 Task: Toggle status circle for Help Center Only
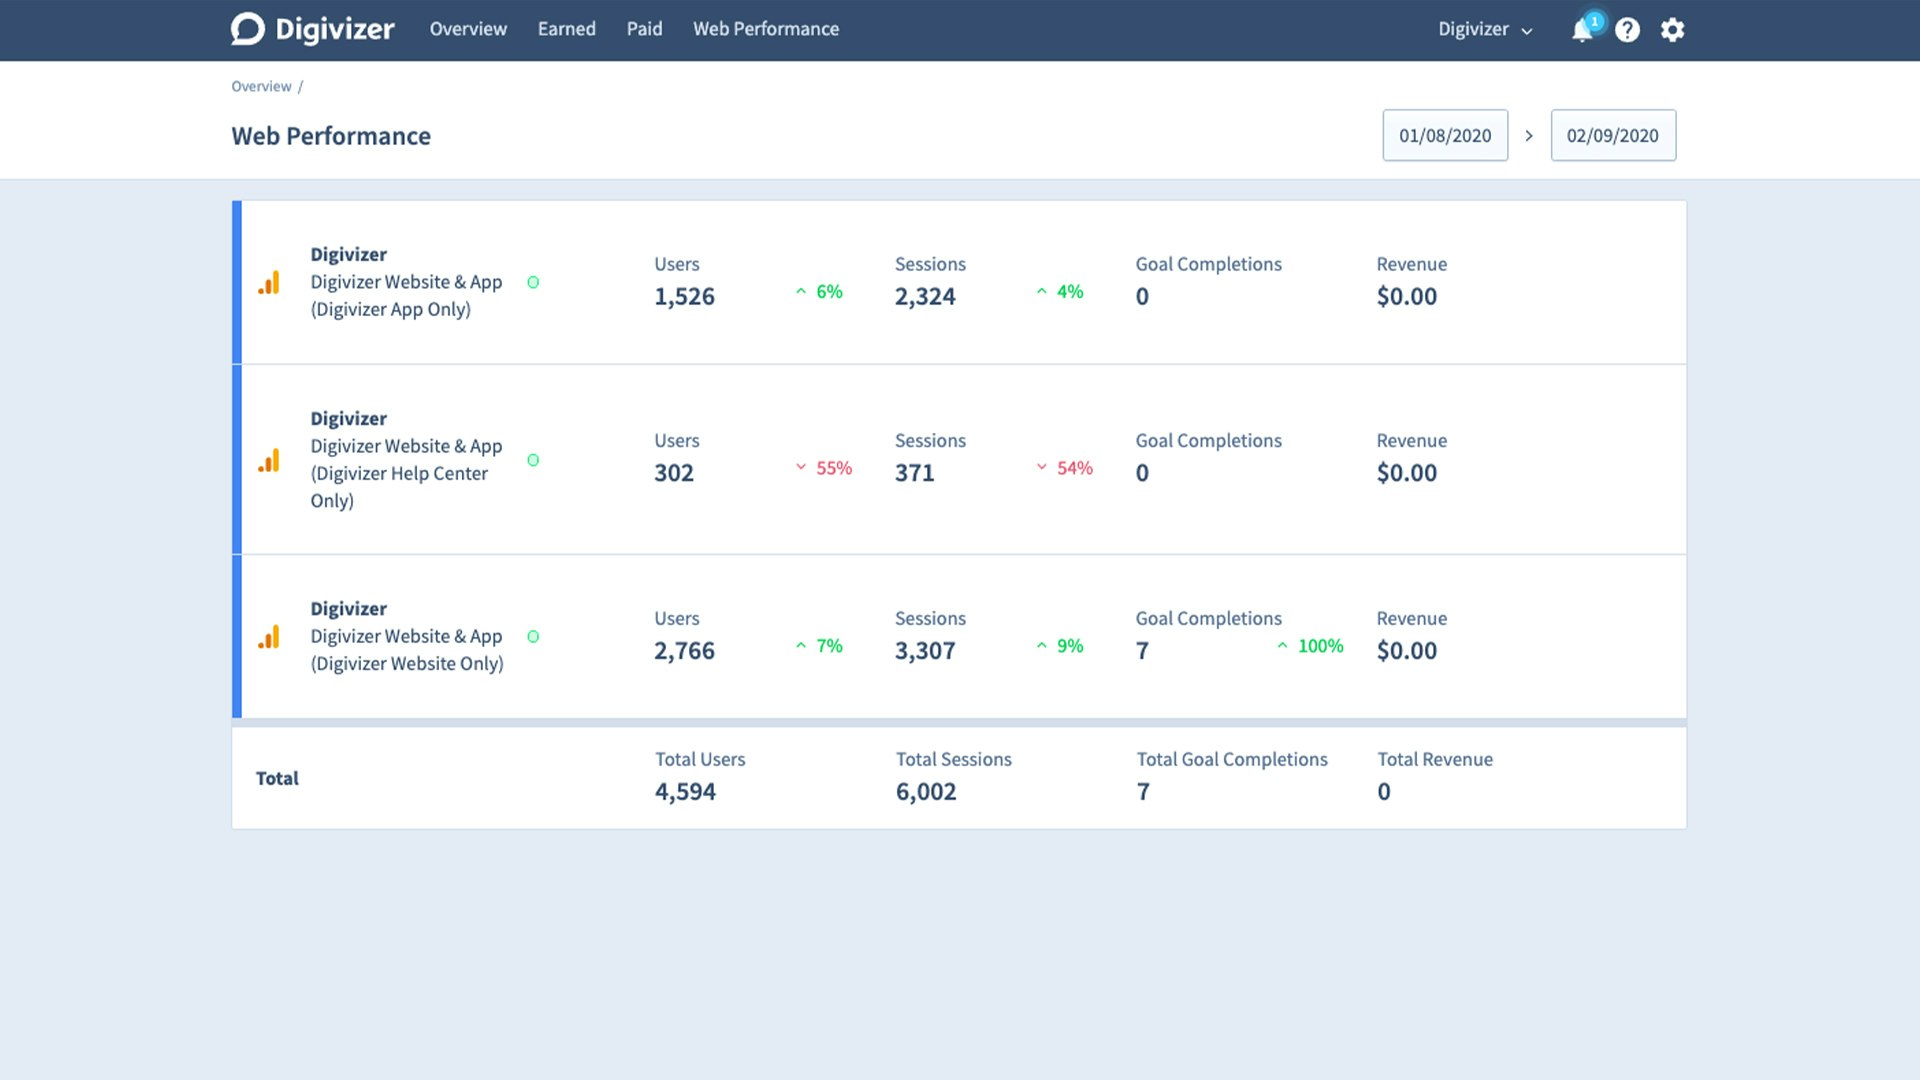pos(533,460)
